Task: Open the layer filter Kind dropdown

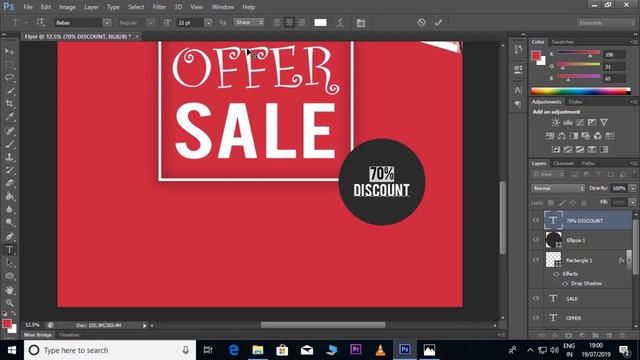Action: tap(548, 174)
